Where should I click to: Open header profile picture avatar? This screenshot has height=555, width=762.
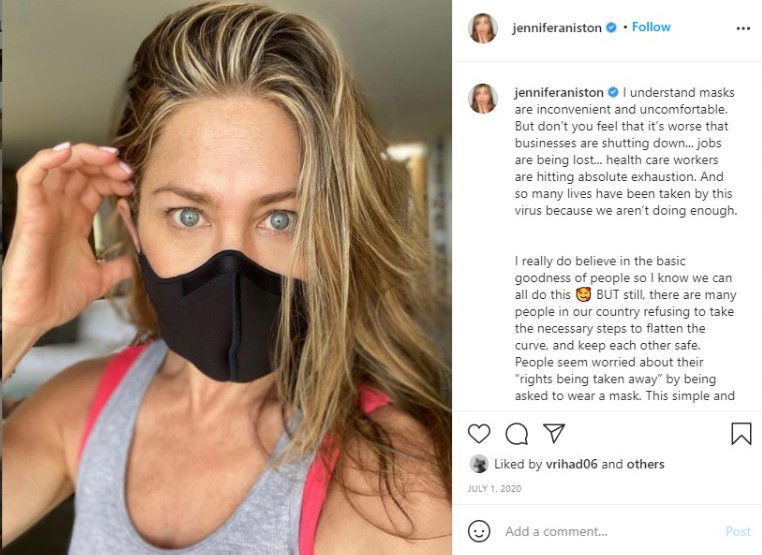[x=483, y=28]
